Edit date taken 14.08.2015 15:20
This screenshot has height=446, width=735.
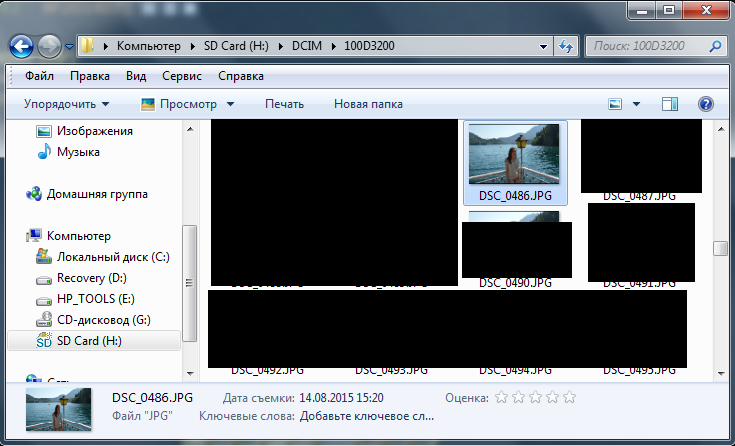point(341,398)
